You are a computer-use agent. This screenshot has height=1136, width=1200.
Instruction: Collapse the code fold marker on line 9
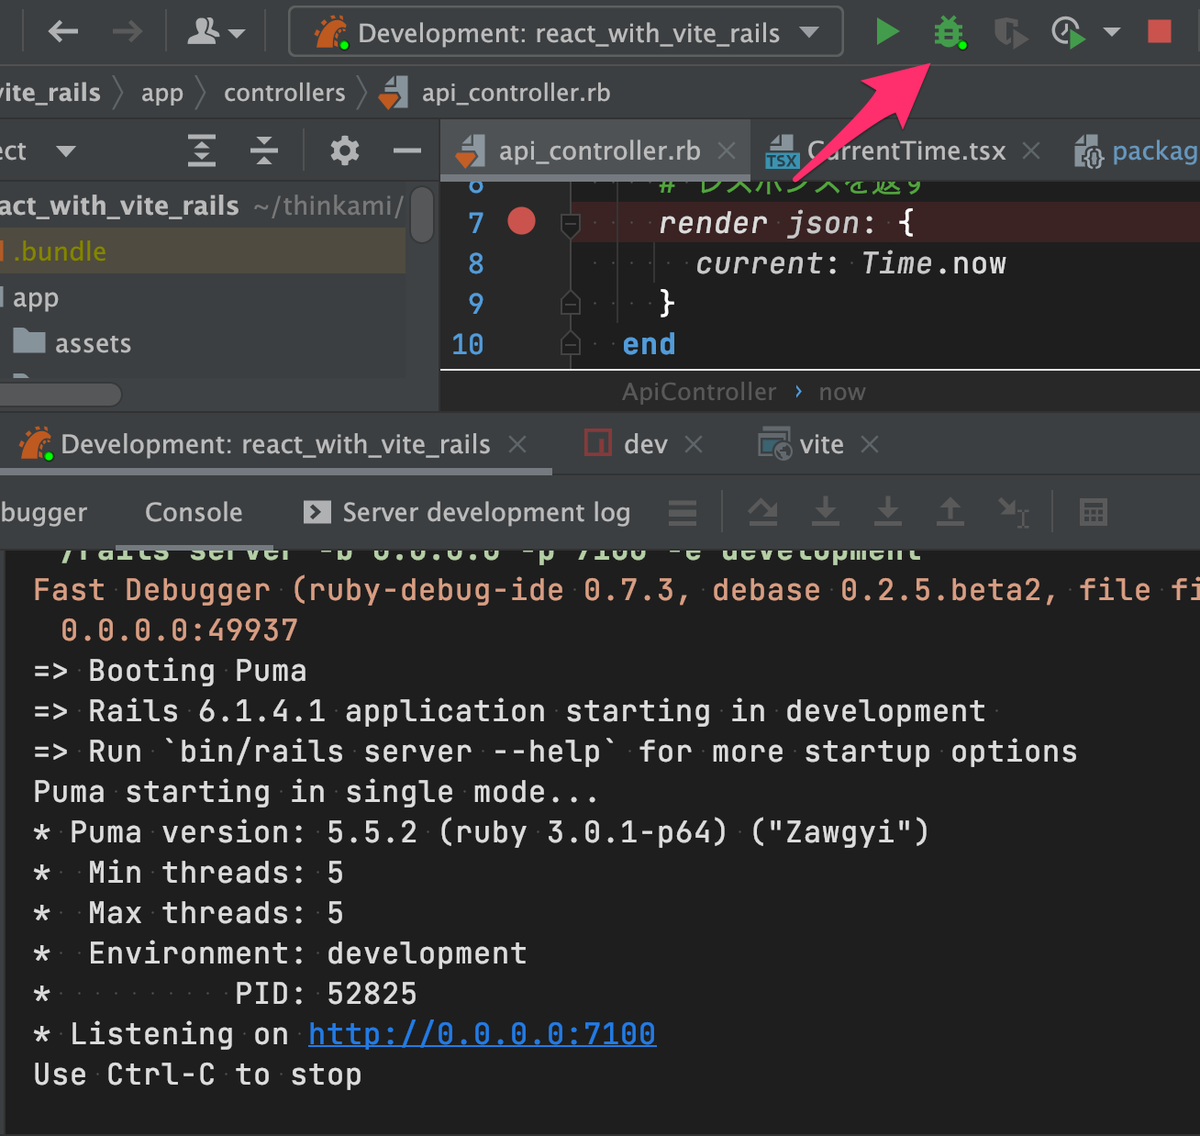(x=570, y=302)
